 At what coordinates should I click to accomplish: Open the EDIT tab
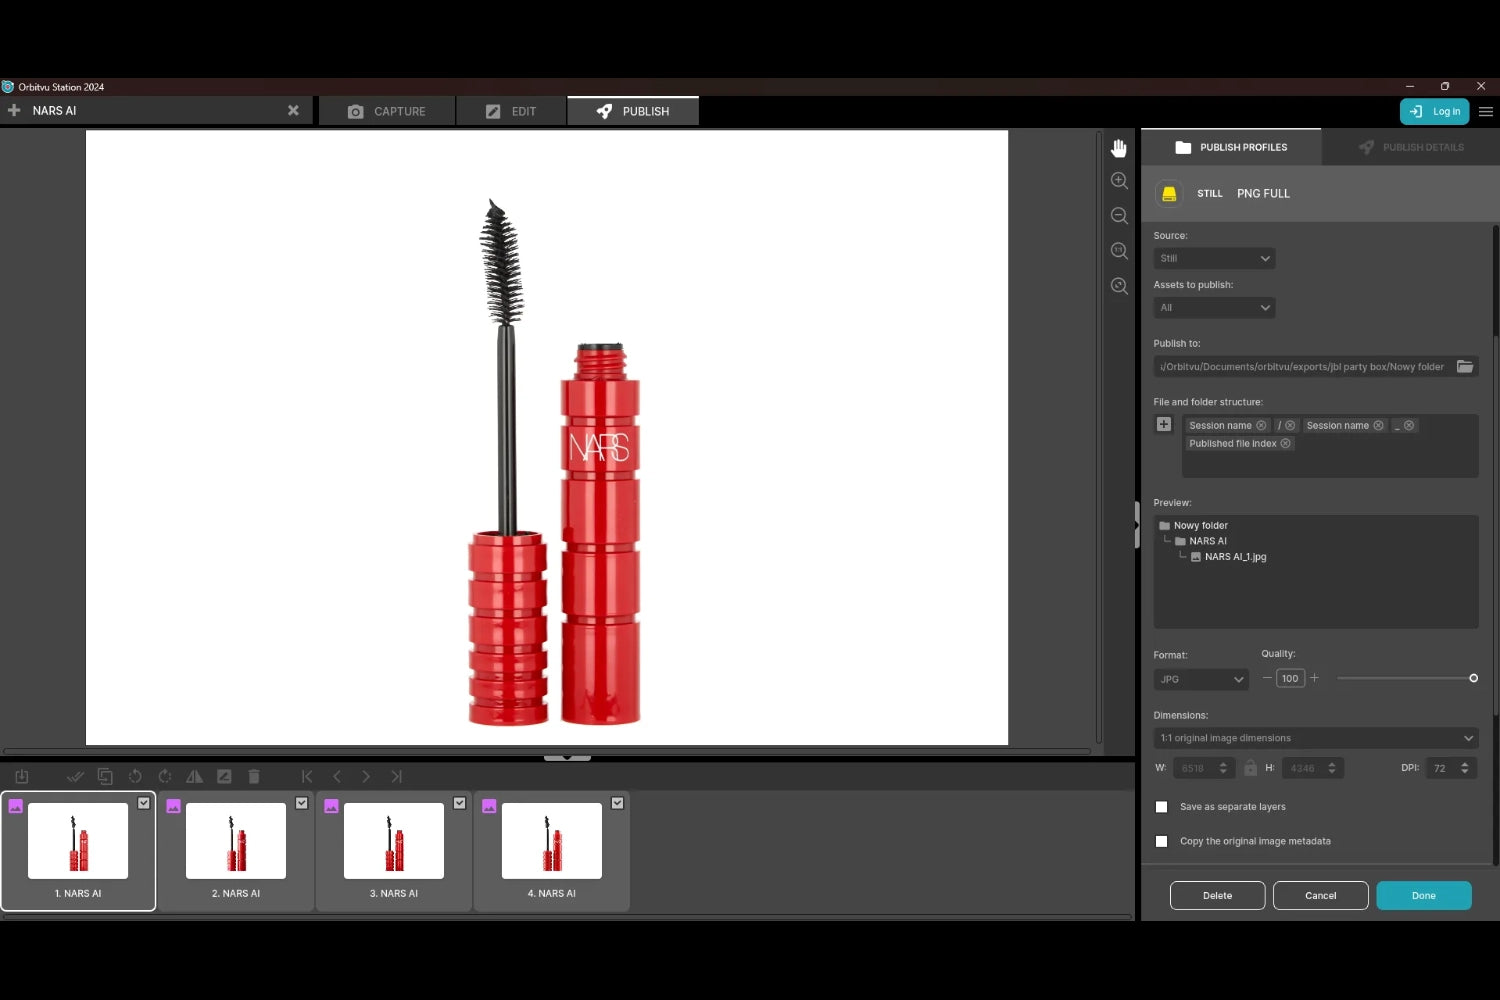click(x=511, y=112)
